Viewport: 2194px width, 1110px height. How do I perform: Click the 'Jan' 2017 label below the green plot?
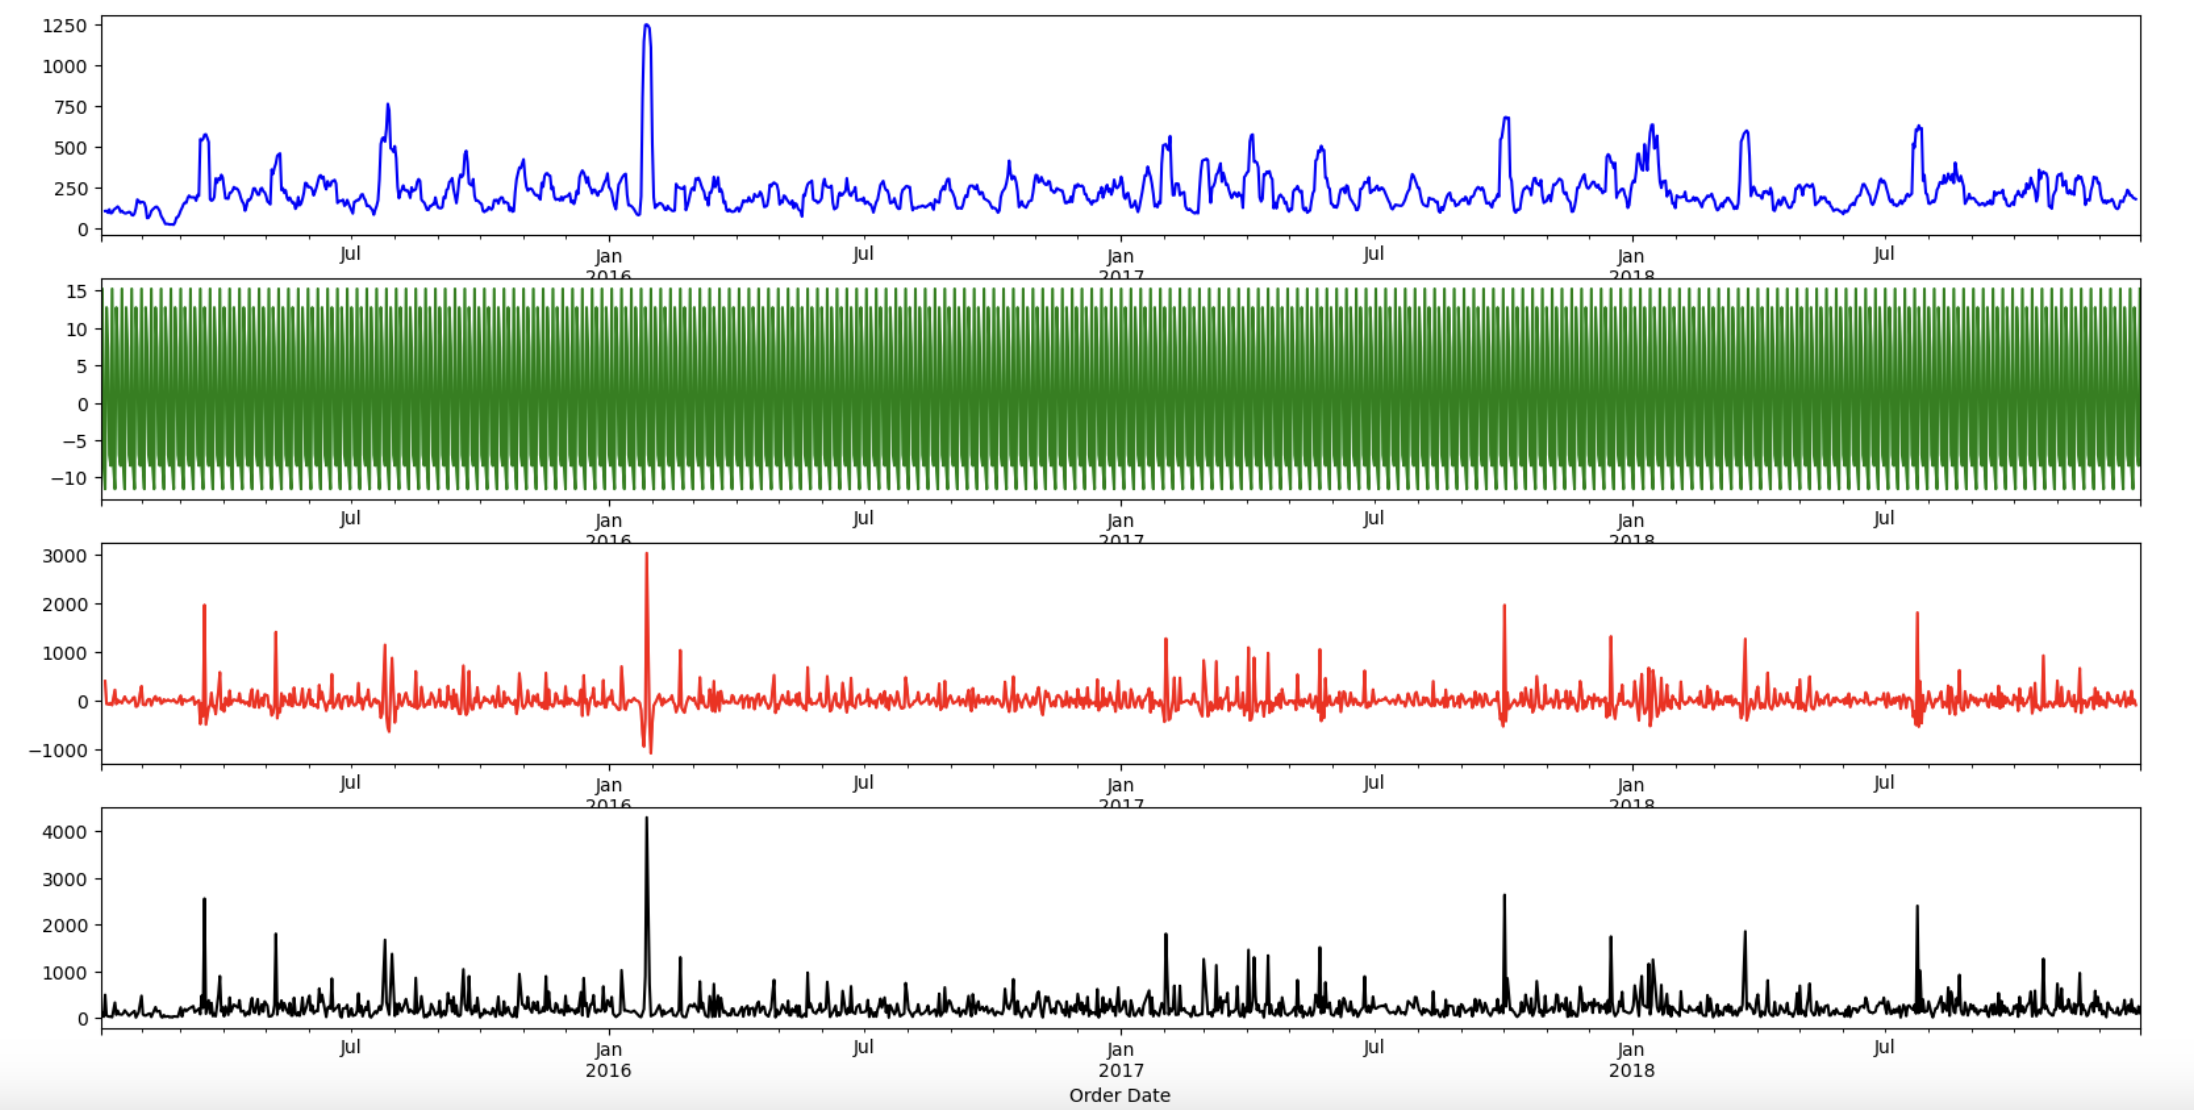(x=1120, y=520)
